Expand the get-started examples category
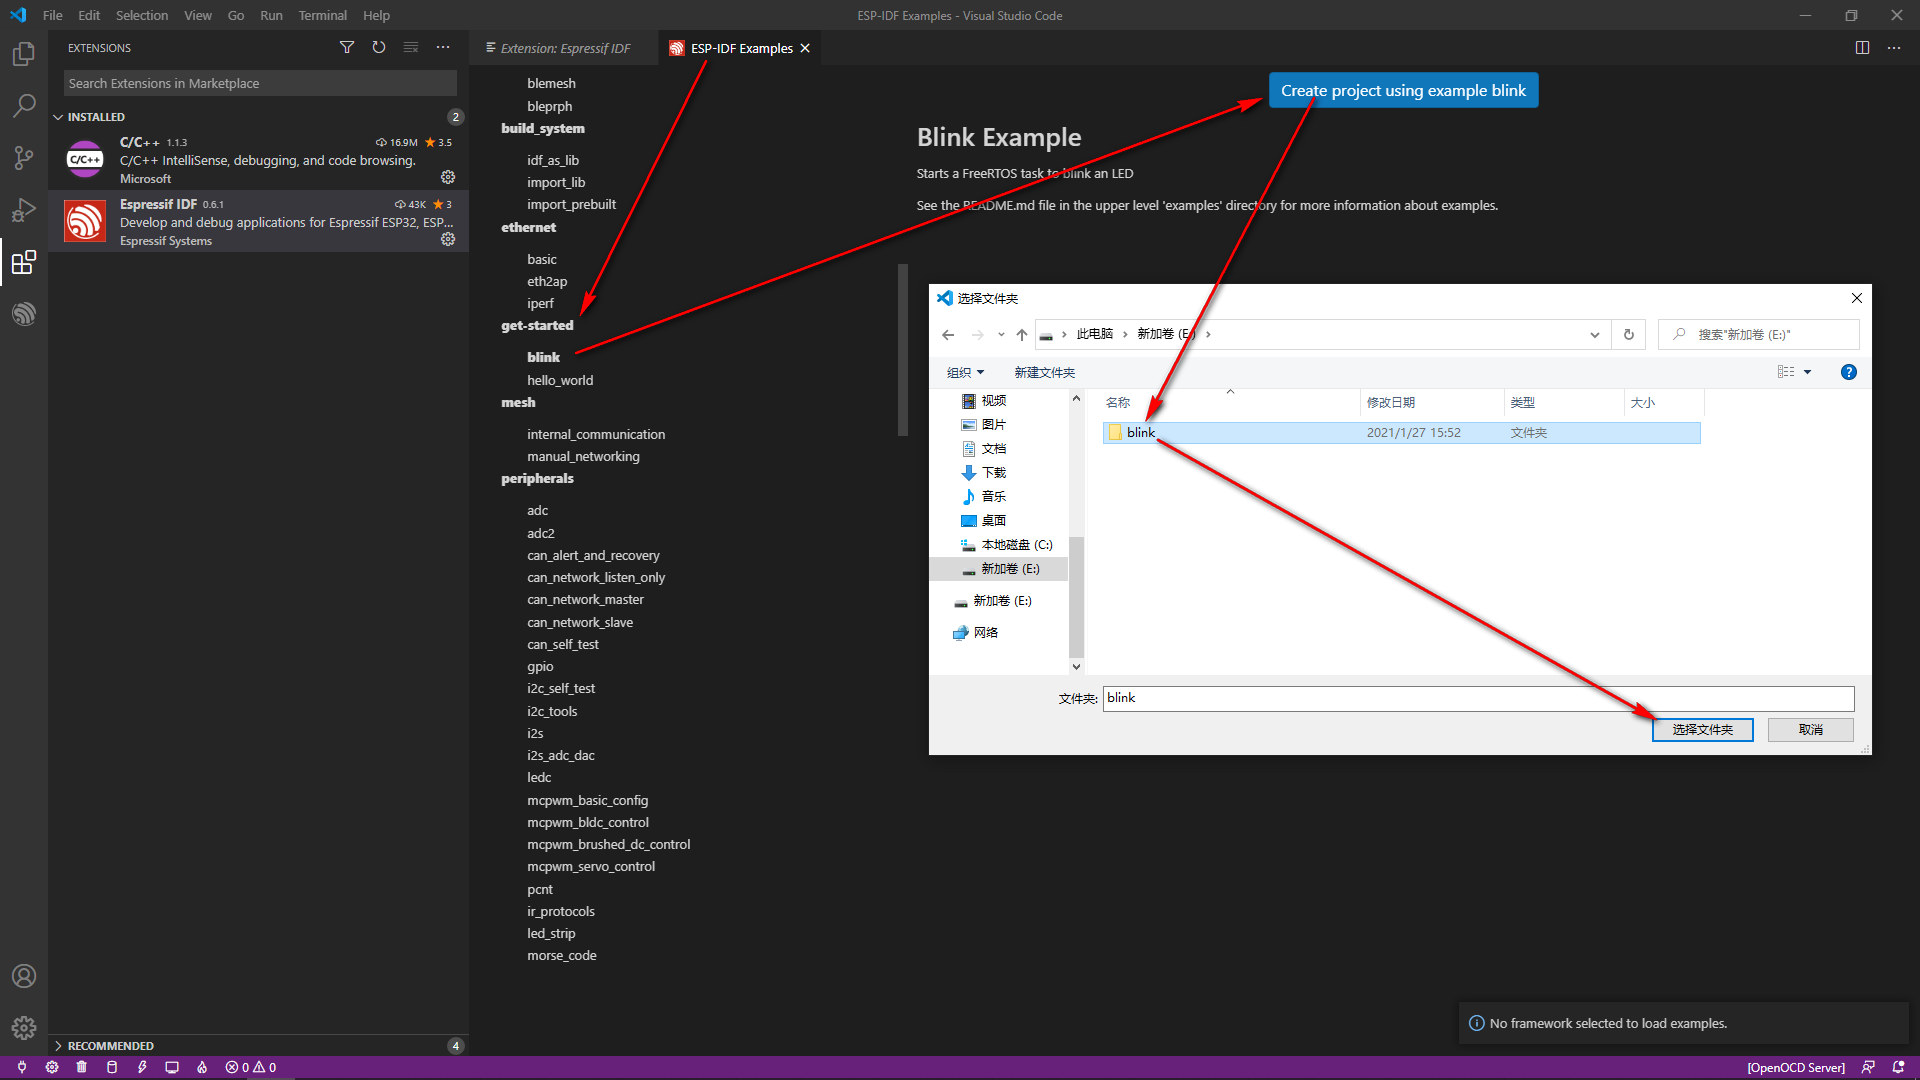1920x1080 pixels. [537, 325]
